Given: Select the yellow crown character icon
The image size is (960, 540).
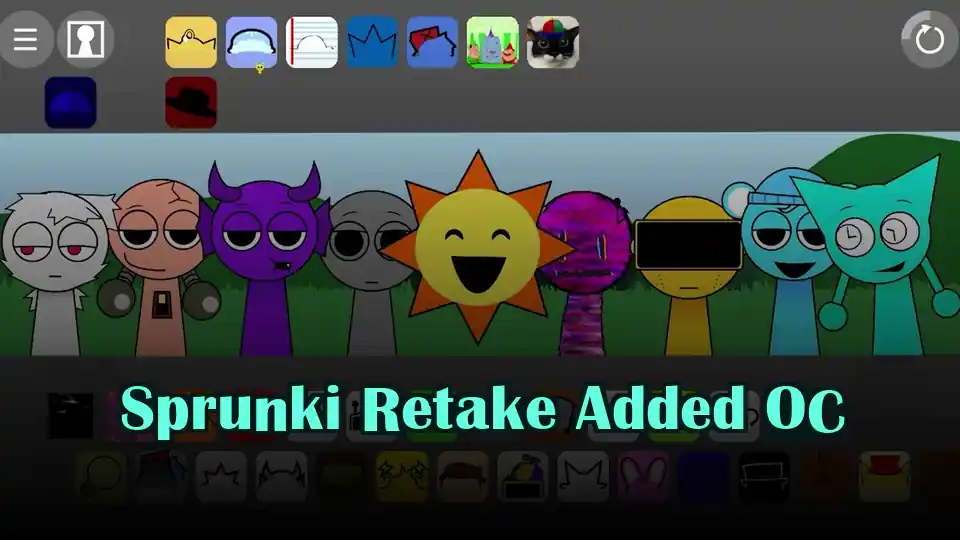Looking at the screenshot, I should coord(191,43).
